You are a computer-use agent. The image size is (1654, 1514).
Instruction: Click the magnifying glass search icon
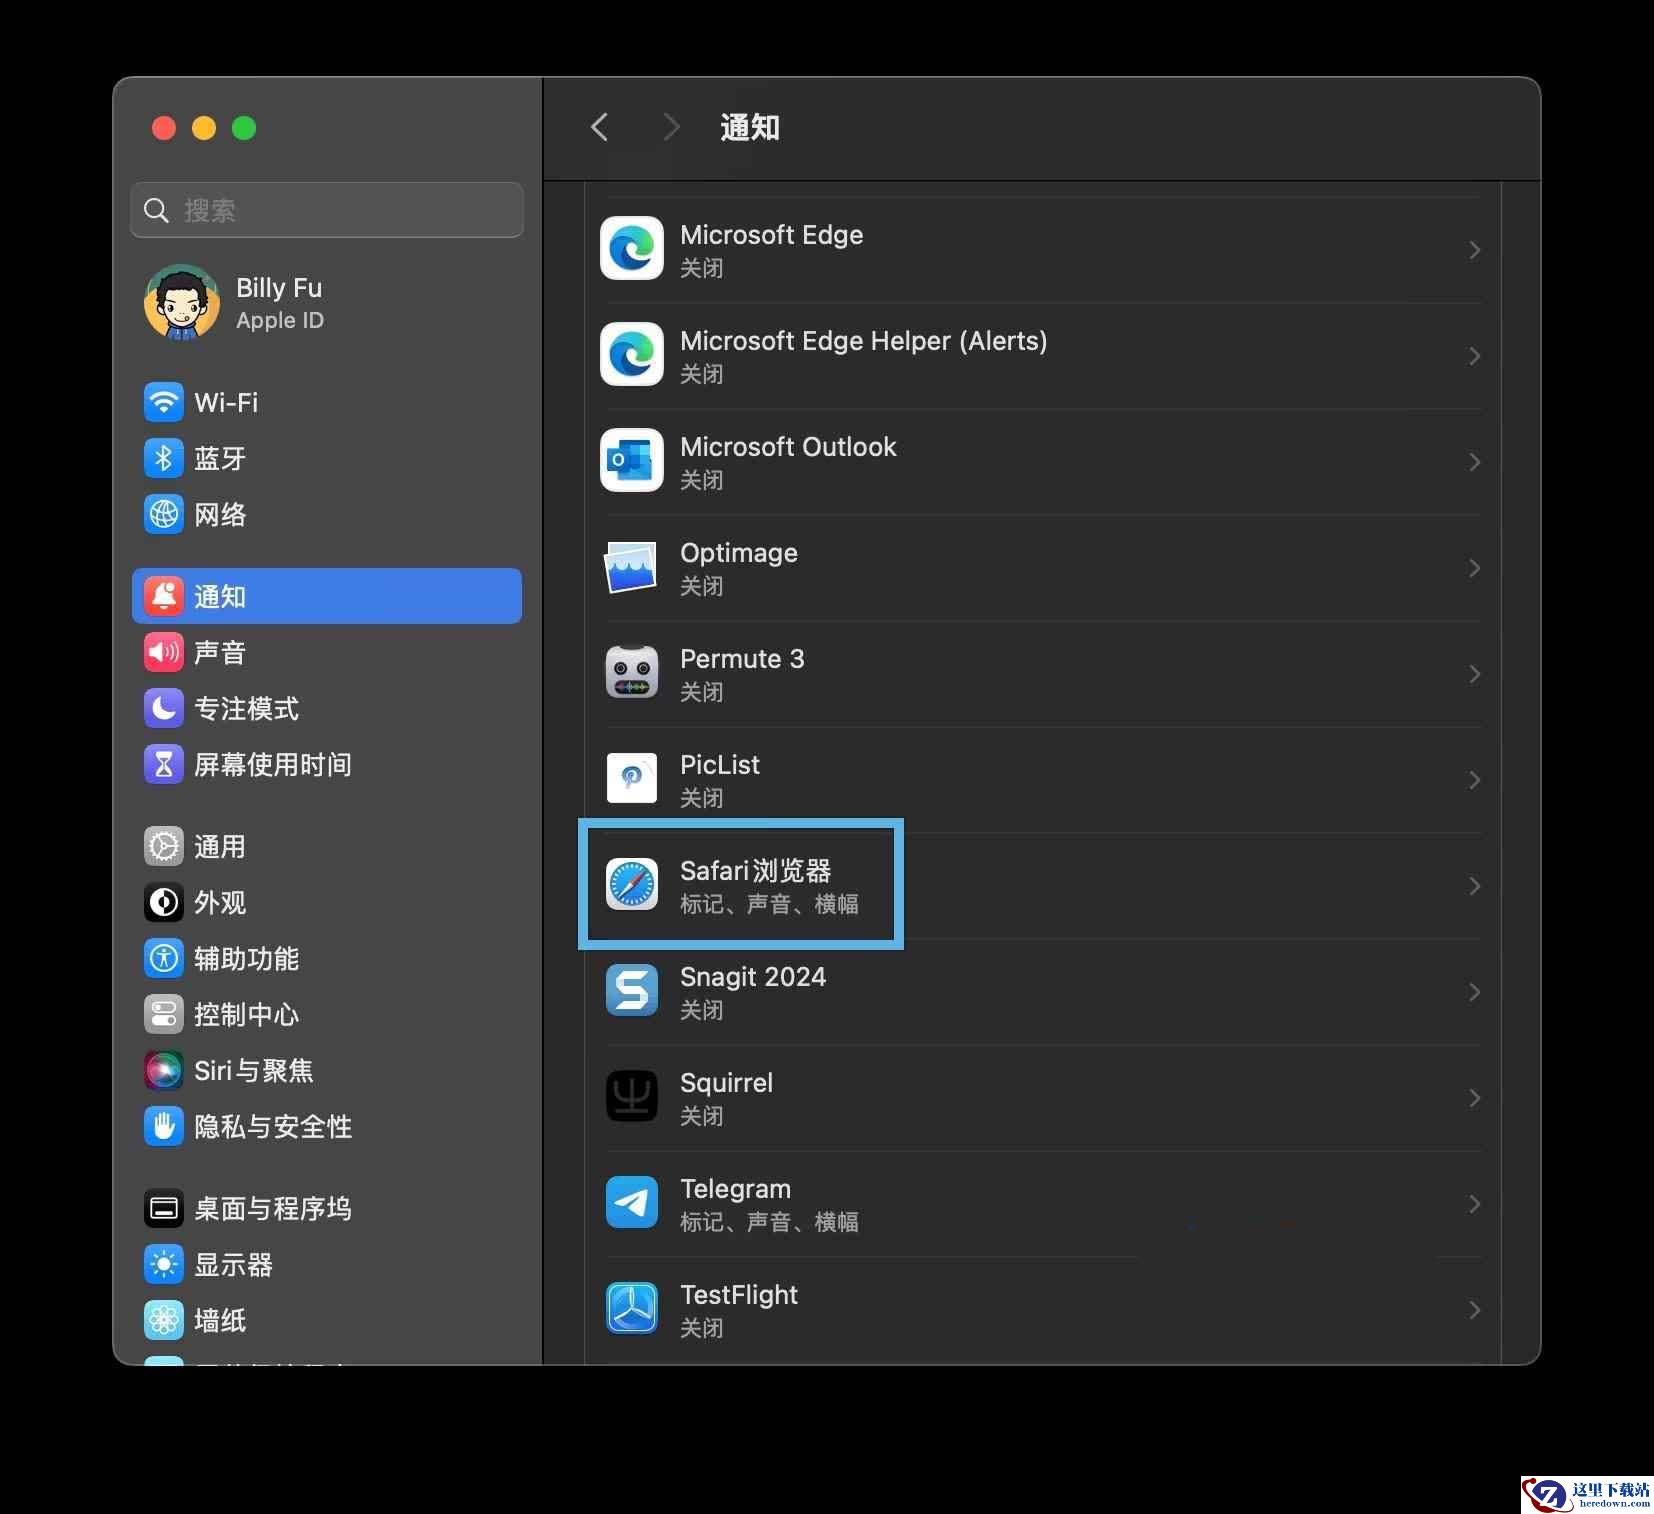tap(156, 210)
